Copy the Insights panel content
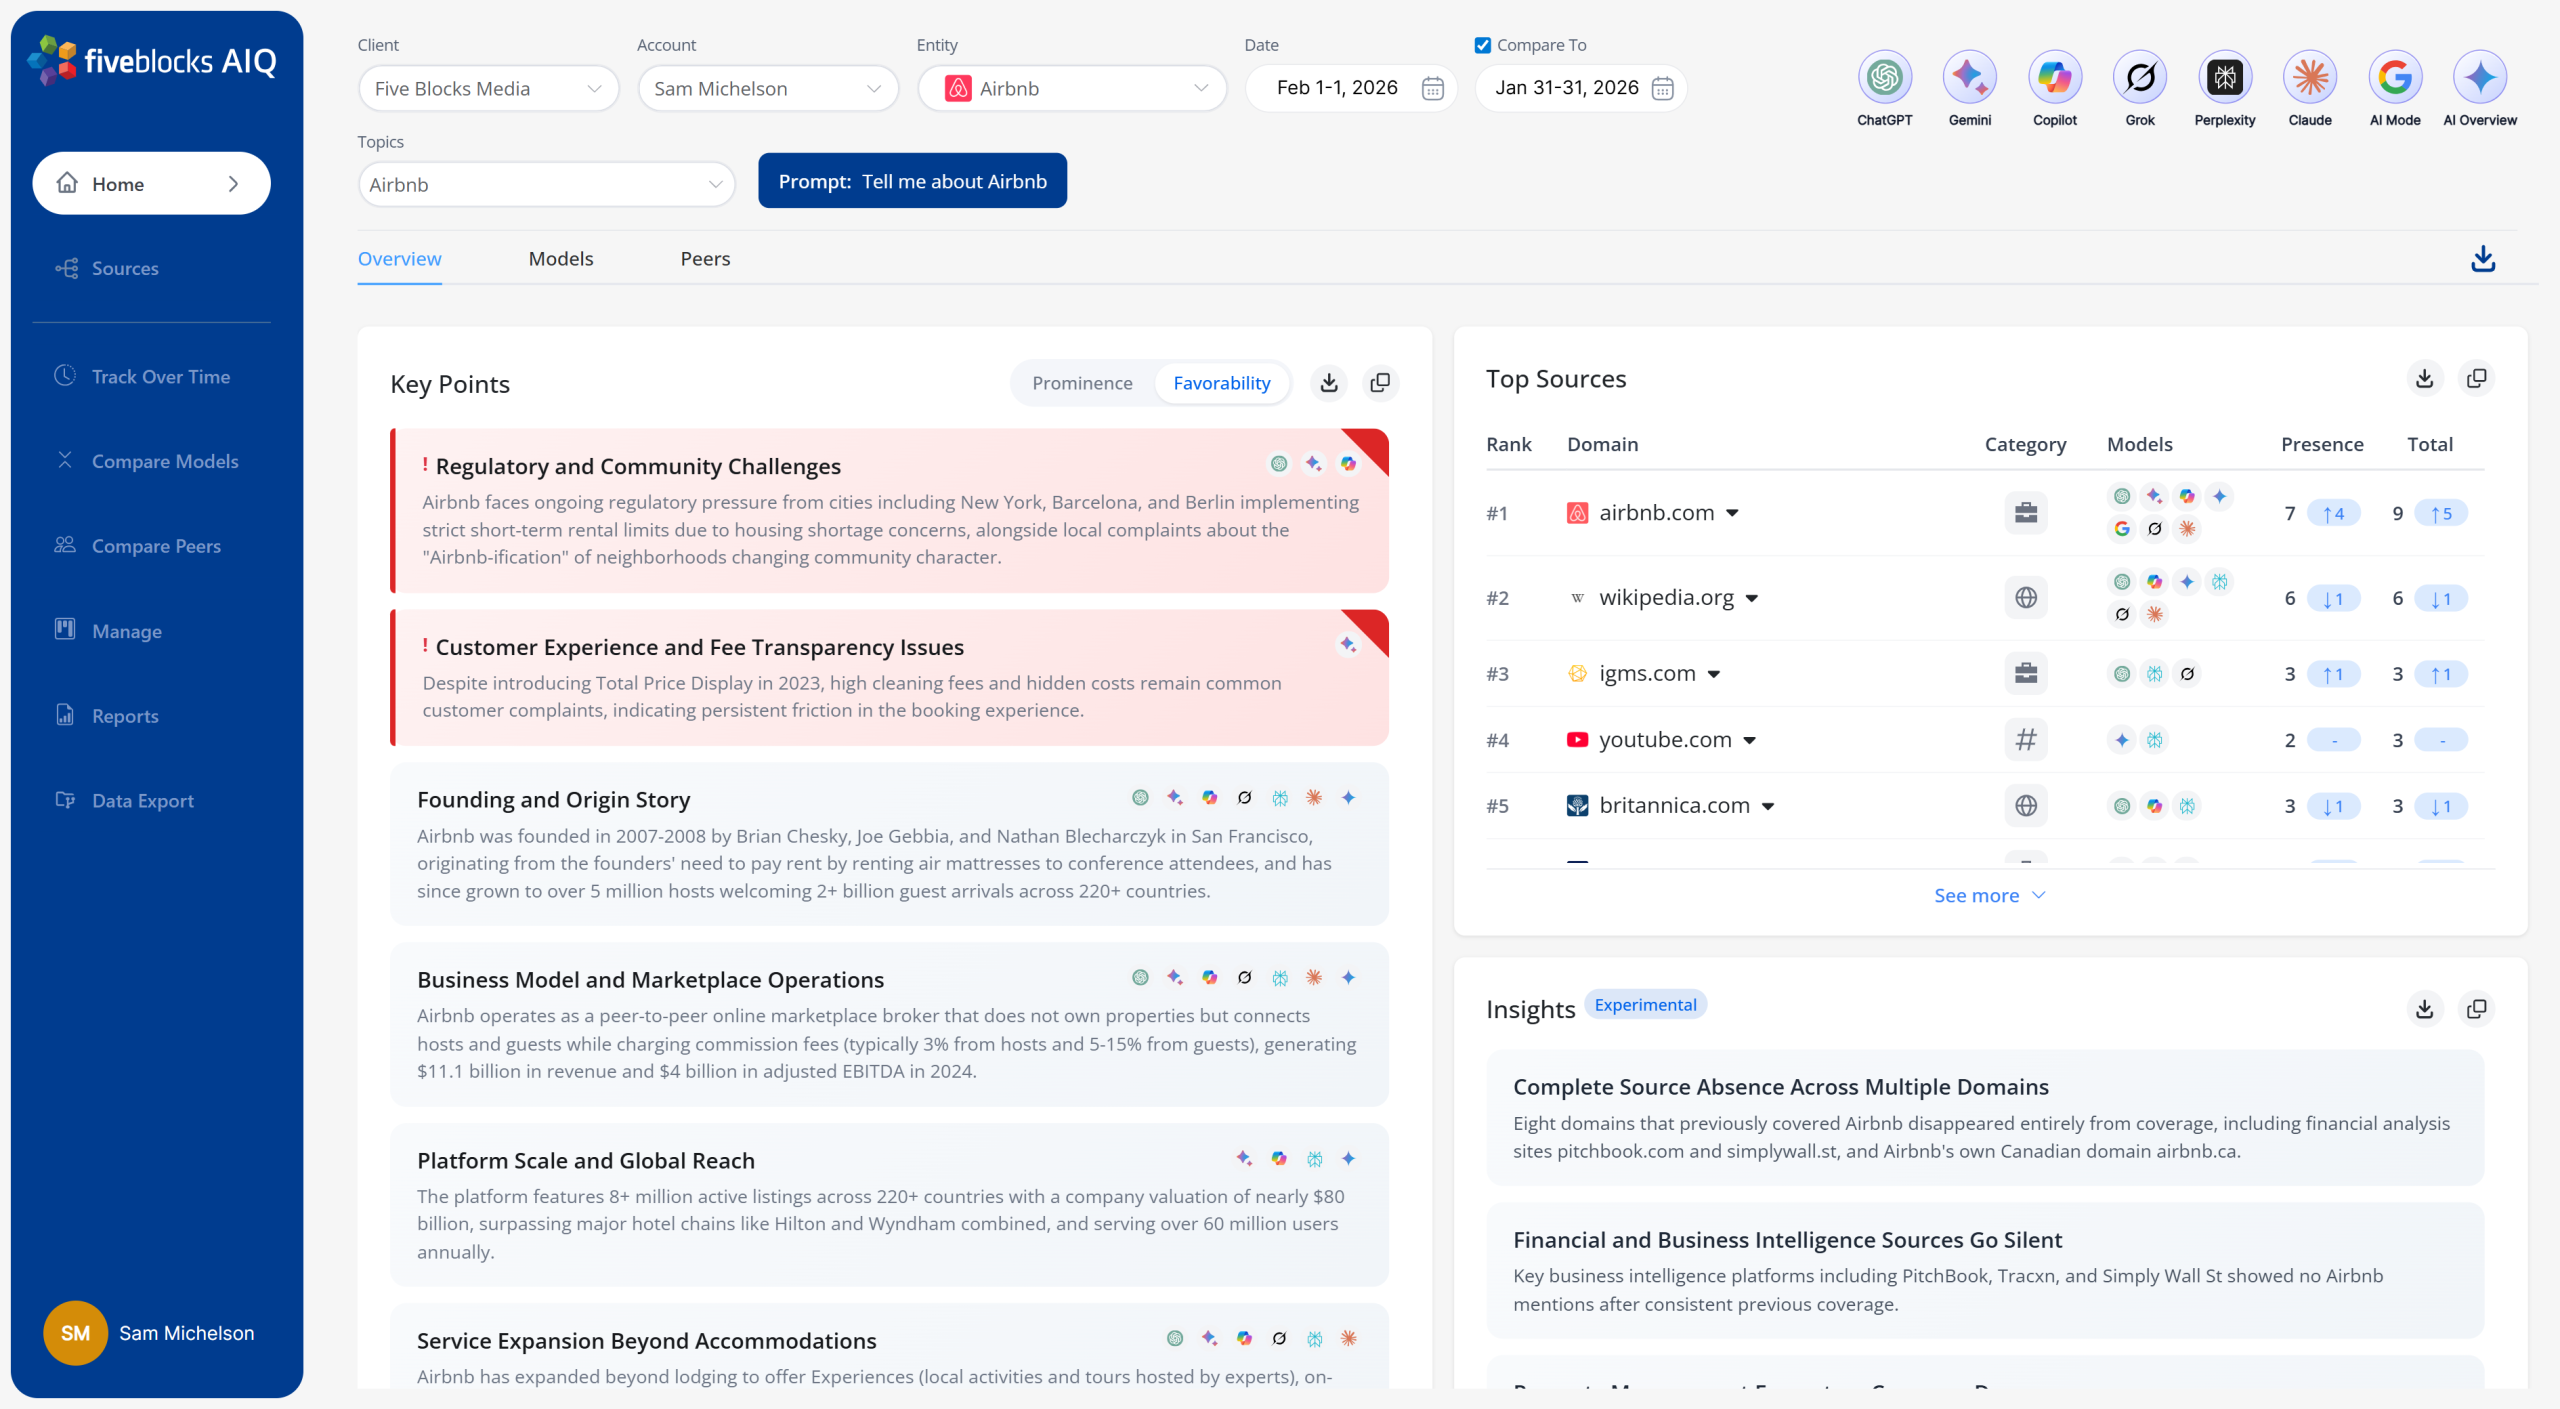The height and width of the screenshot is (1409, 2560). 2476,1009
